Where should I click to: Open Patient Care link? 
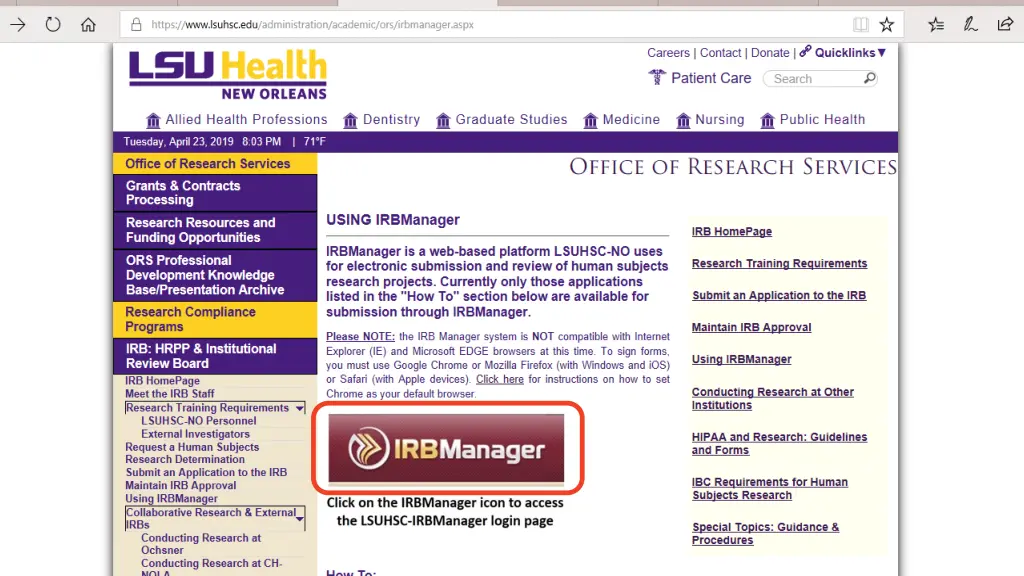point(711,78)
